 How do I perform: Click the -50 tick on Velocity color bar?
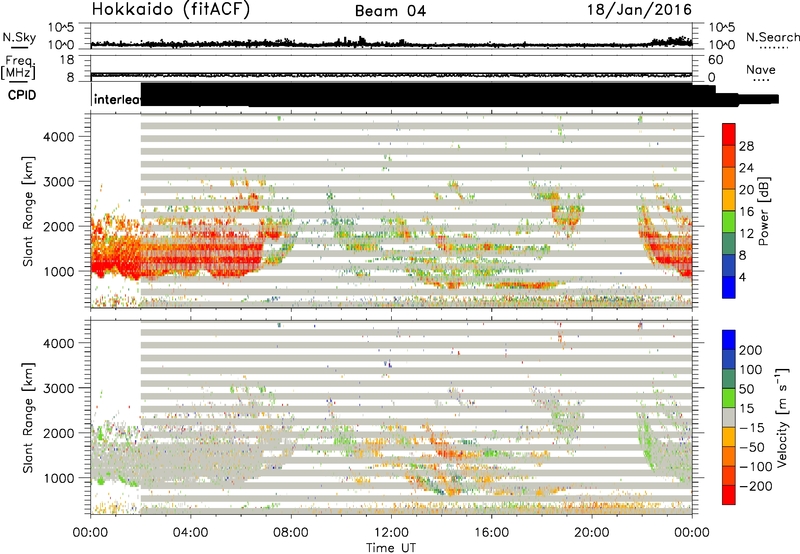752,447
